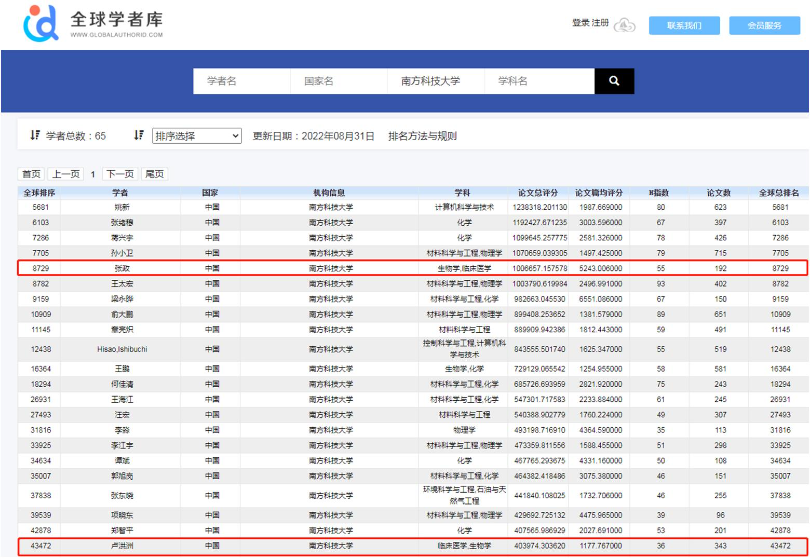
Task: Click sort icon before 排序选择 dropdown
Action: (139, 135)
